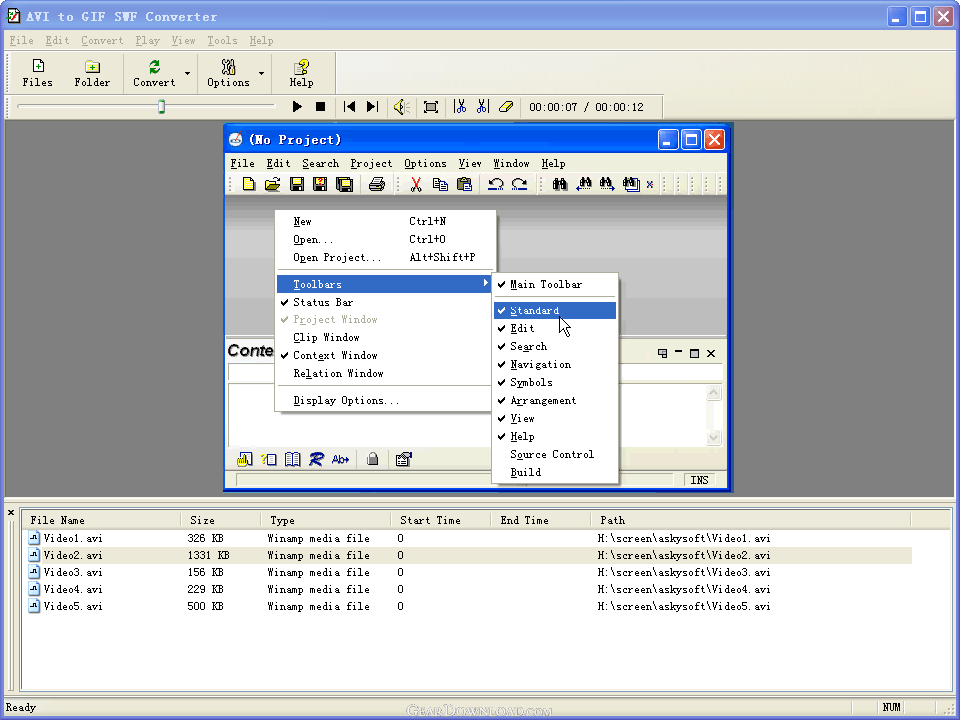Uncheck the Standard toolbar item
This screenshot has height=720, width=960.
(x=555, y=310)
